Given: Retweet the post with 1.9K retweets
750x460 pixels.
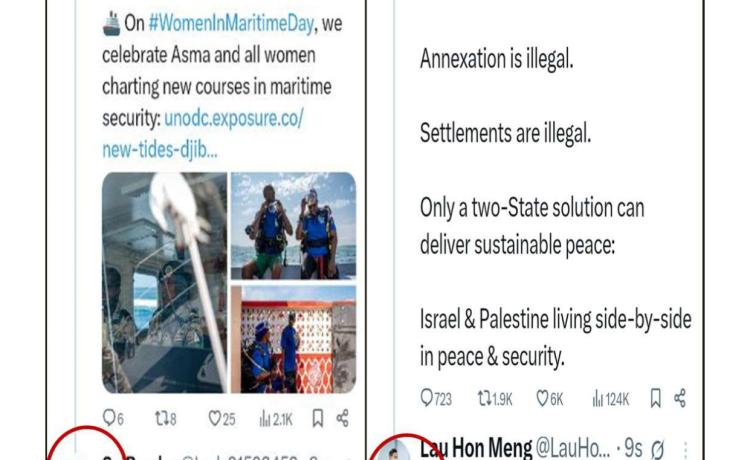Looking at the screenshot, I should point(495,398).
